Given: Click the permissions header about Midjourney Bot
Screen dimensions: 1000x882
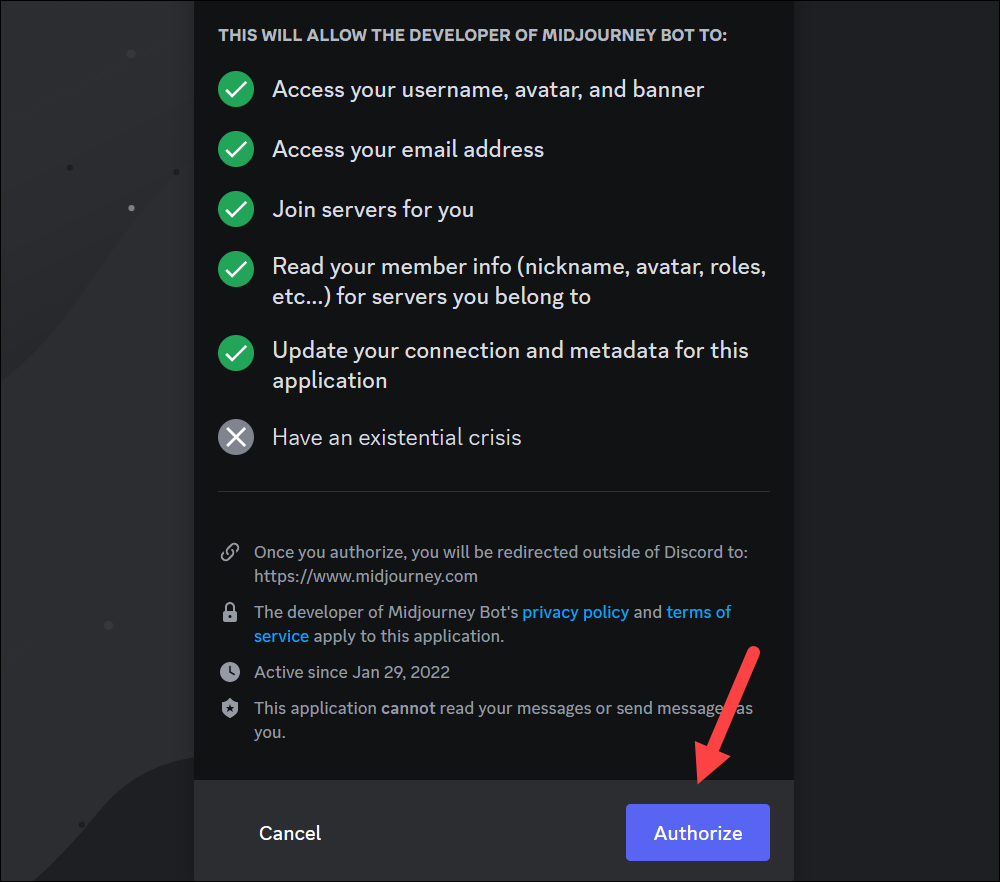Looking at the screenshot, I should coord(473,35).
